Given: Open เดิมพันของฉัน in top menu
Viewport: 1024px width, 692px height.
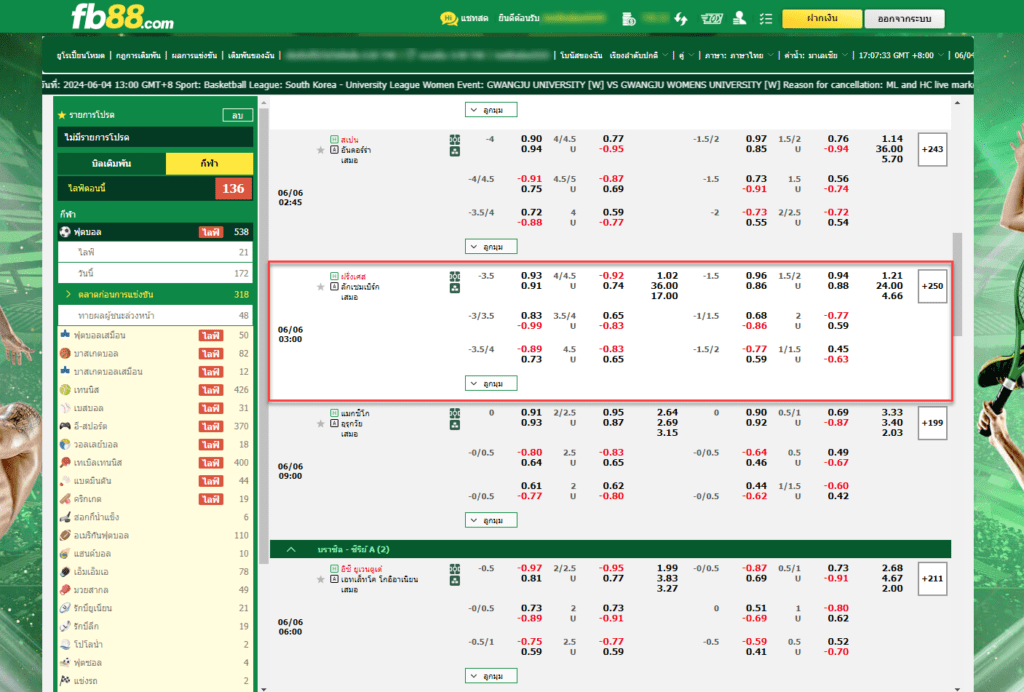Looking at the screenshot, I should (x=251, y=55).
